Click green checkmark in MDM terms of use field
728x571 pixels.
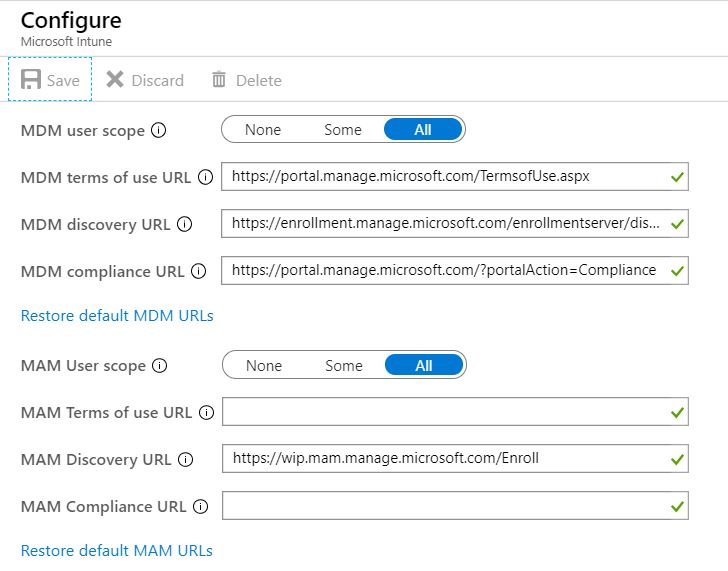pos(677,177)
